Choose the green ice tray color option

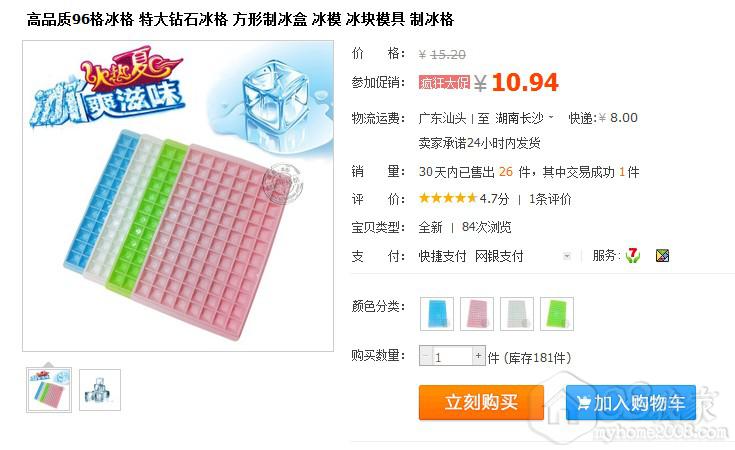point(556,314)
